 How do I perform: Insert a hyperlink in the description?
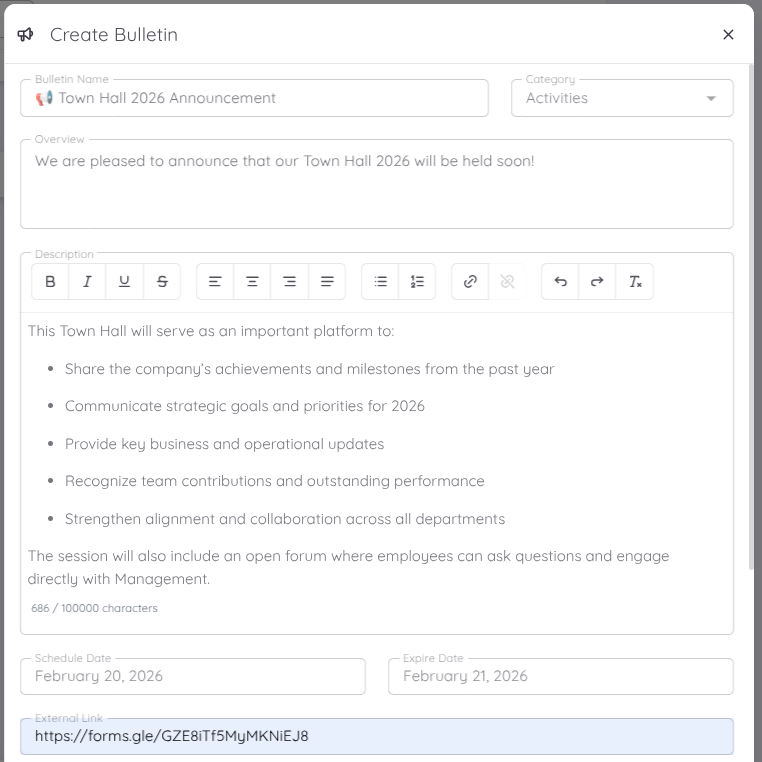click(x=470, y=282)
